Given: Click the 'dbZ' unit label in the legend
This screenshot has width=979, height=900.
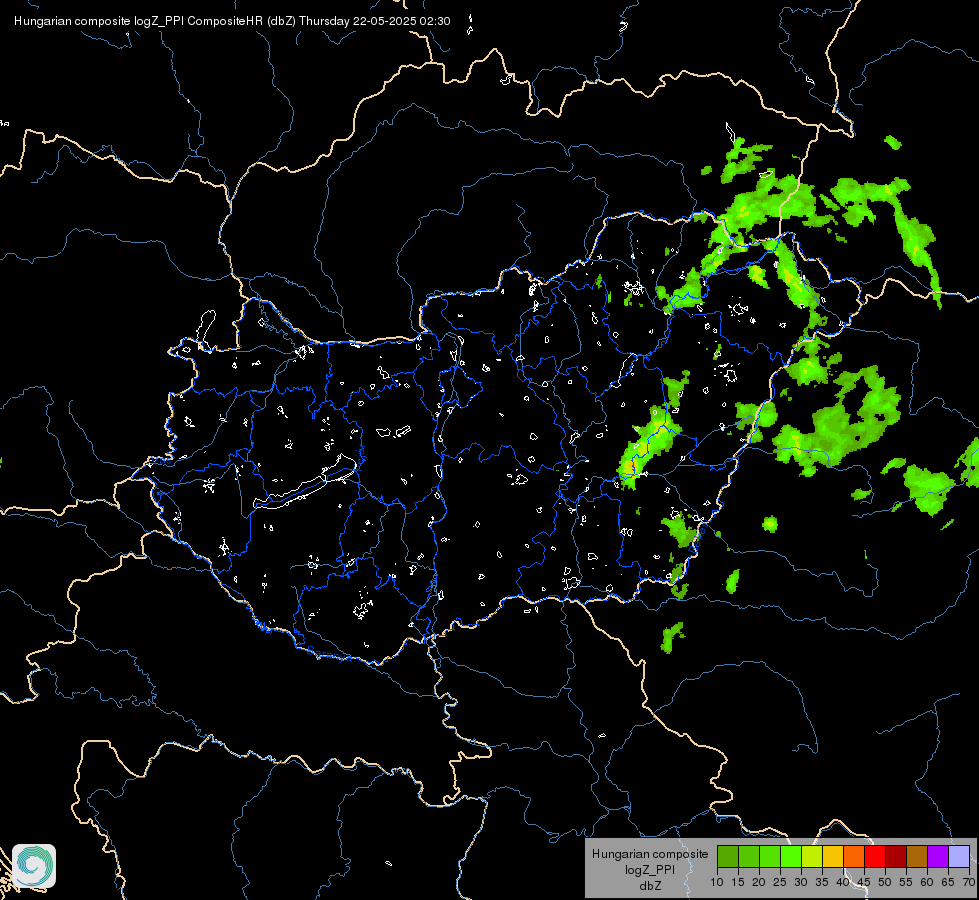Looking at the screenshot, I should click(x=650, y=886).
